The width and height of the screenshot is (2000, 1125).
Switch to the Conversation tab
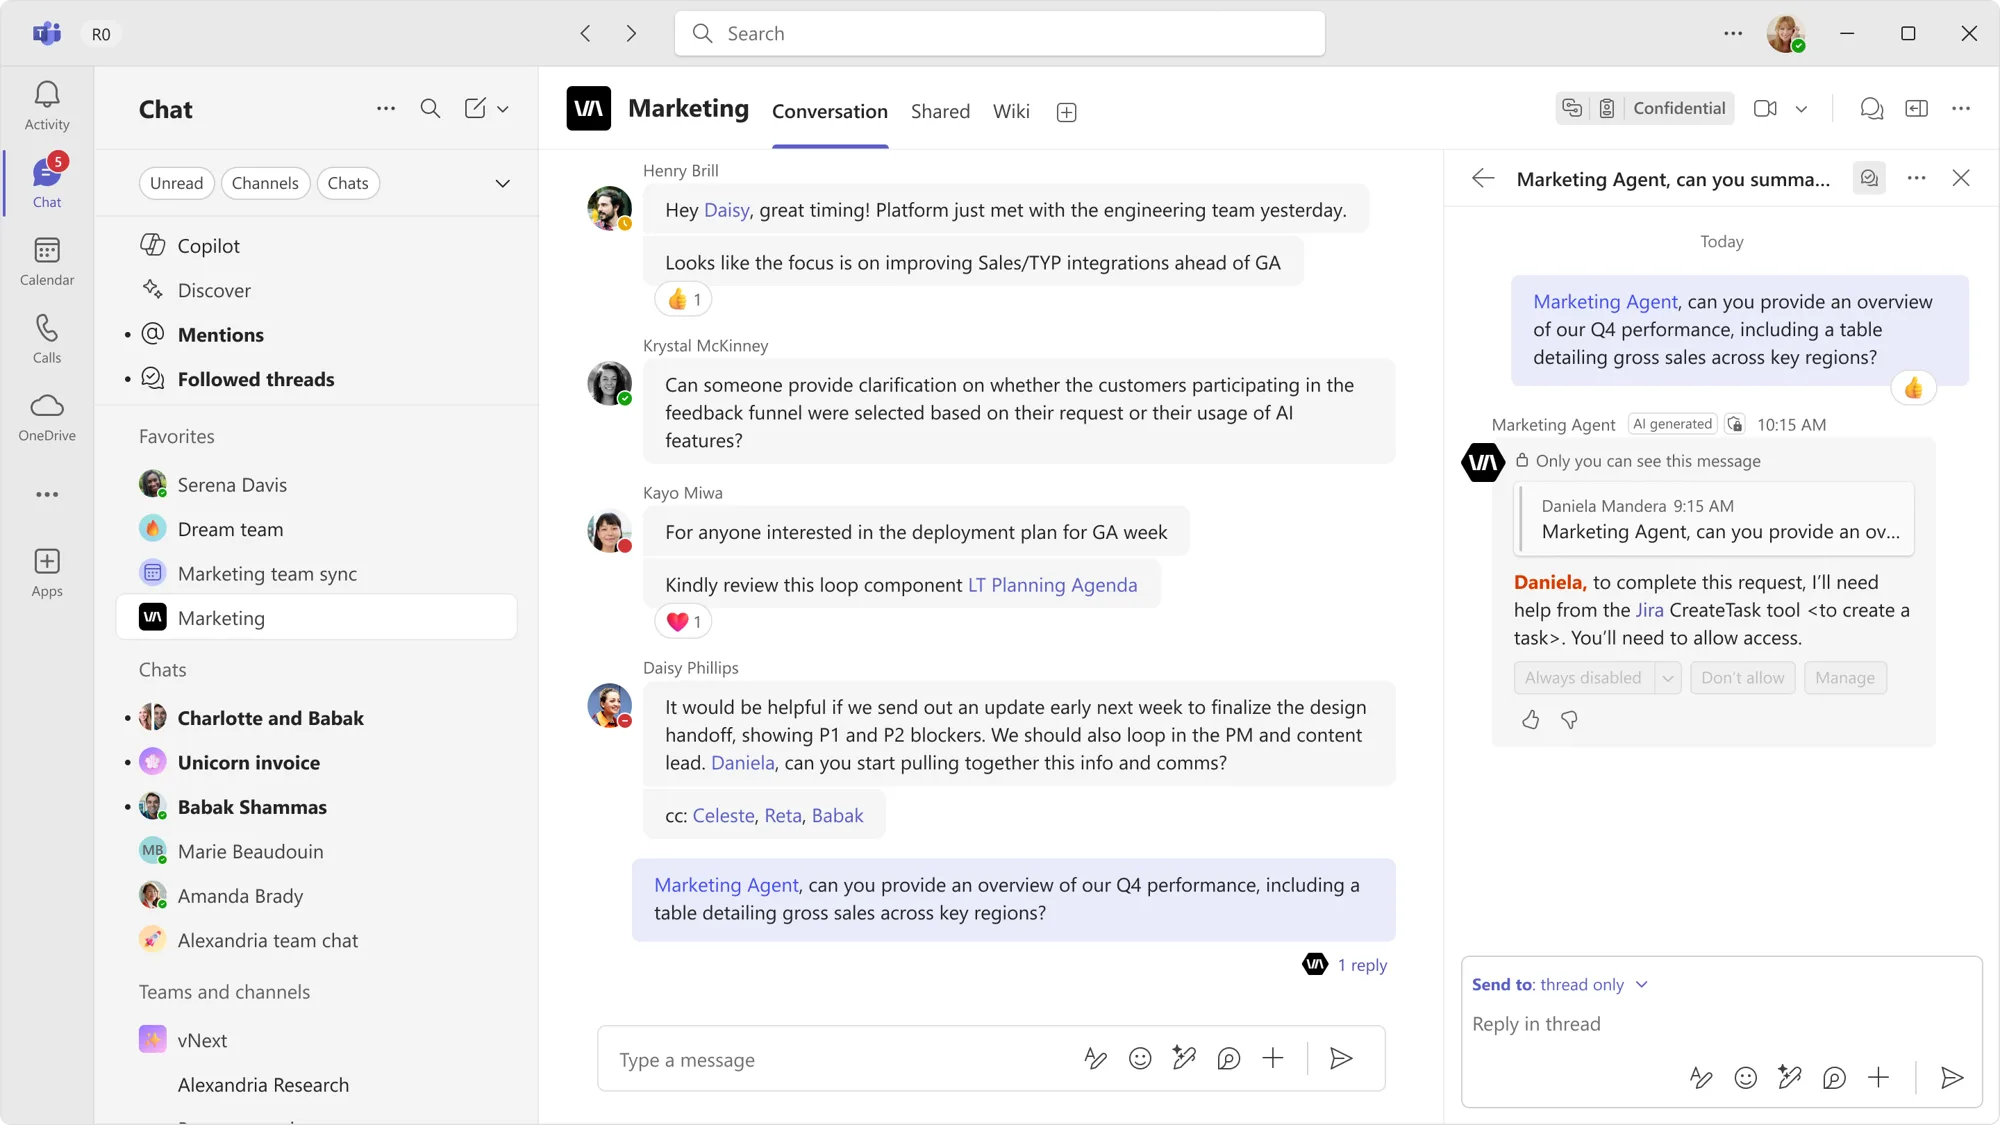coord(830,111)
